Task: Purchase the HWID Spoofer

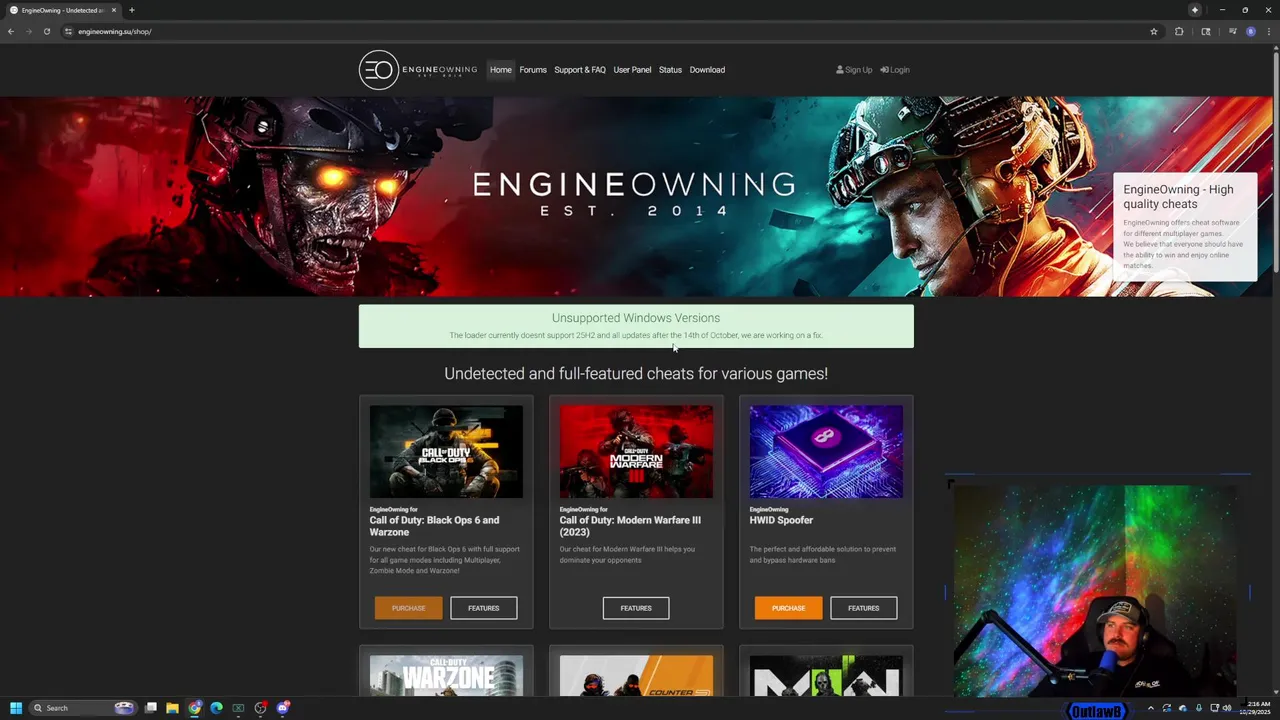Action: click(x=788, y=608)
